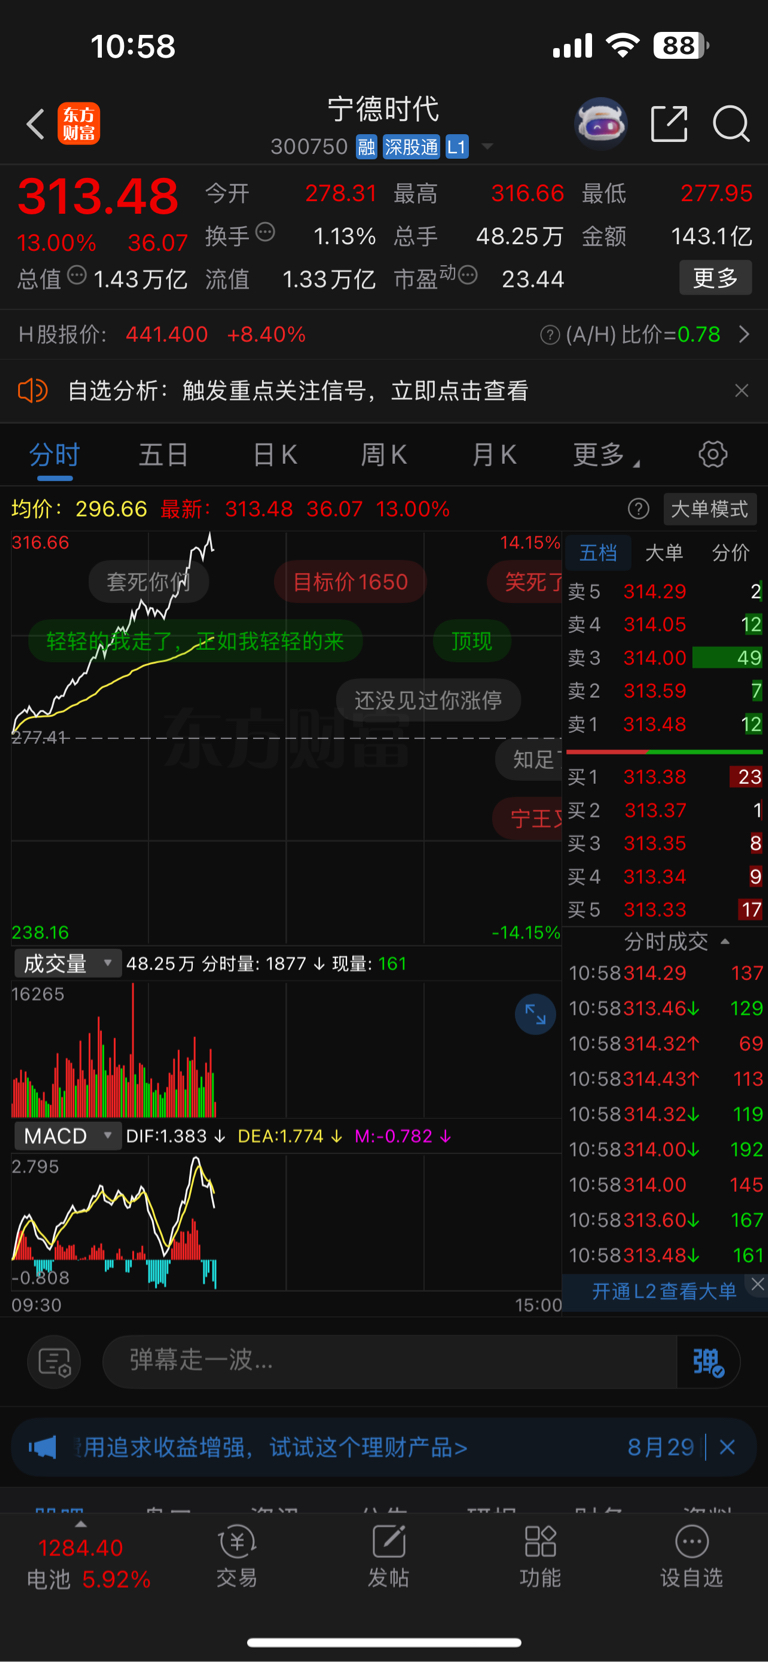Tap the 10:58 313.48 161 trade row
Image resolution: width=768 pixels, height=1662 pixels.
click(665, 1255)
